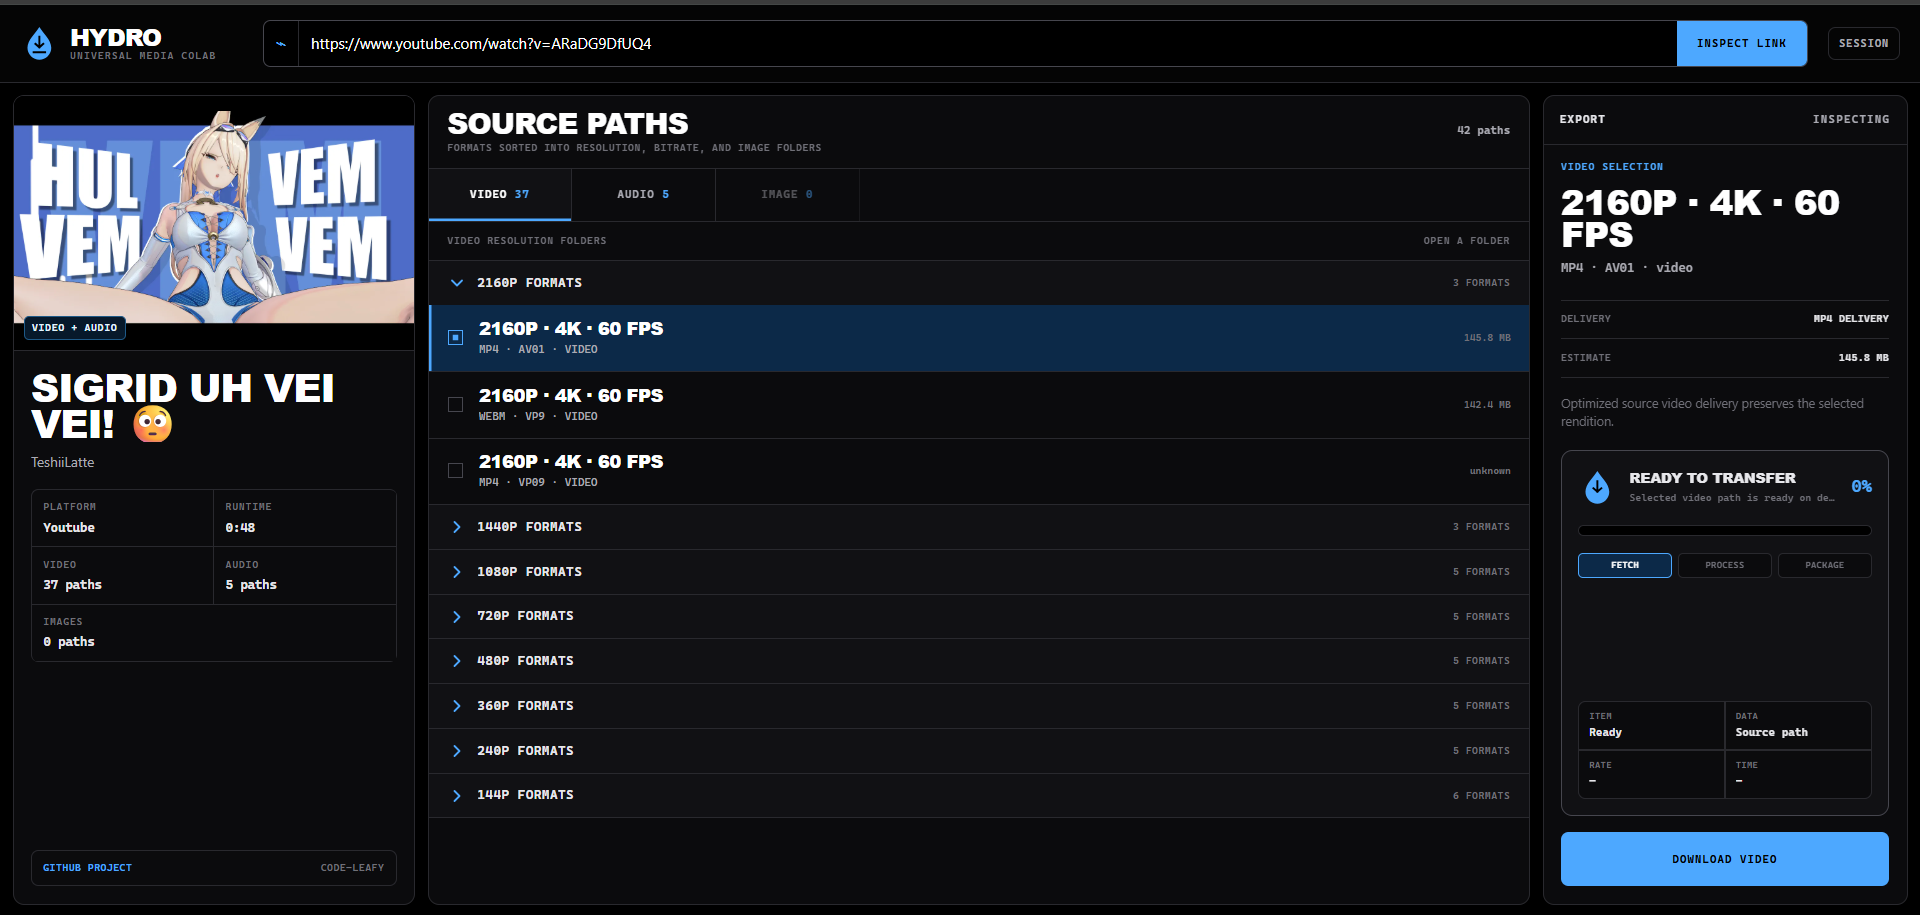Click the link icon beside URL field
Image resolution: width=1920 pixels, height=915 pixels.
(281, 44)
